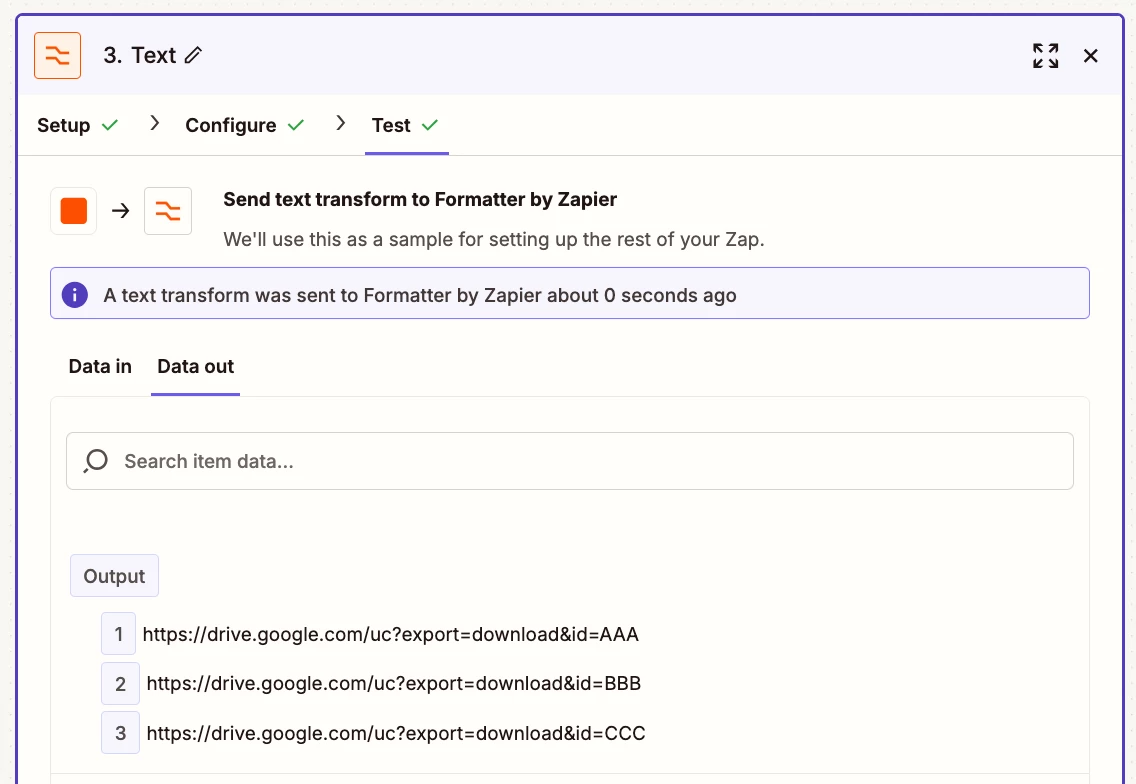The width and height of the screenshot is (1136, 784).
Task: Click the Formatter icon beside step title
Action: [57, 55]
